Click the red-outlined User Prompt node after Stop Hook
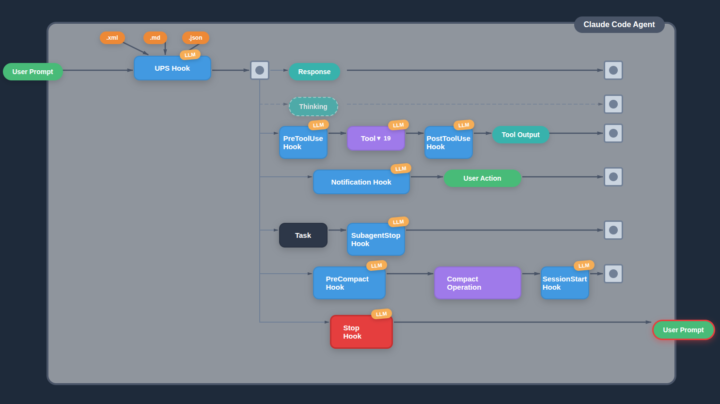 click(683, 330)
